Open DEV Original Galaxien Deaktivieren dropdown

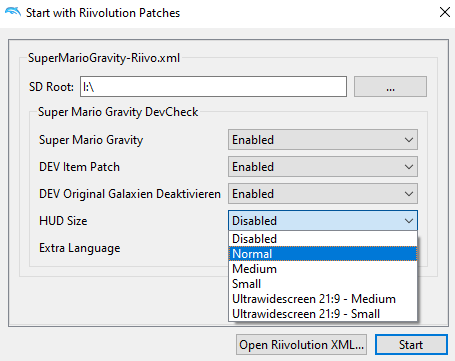[323, 194]
